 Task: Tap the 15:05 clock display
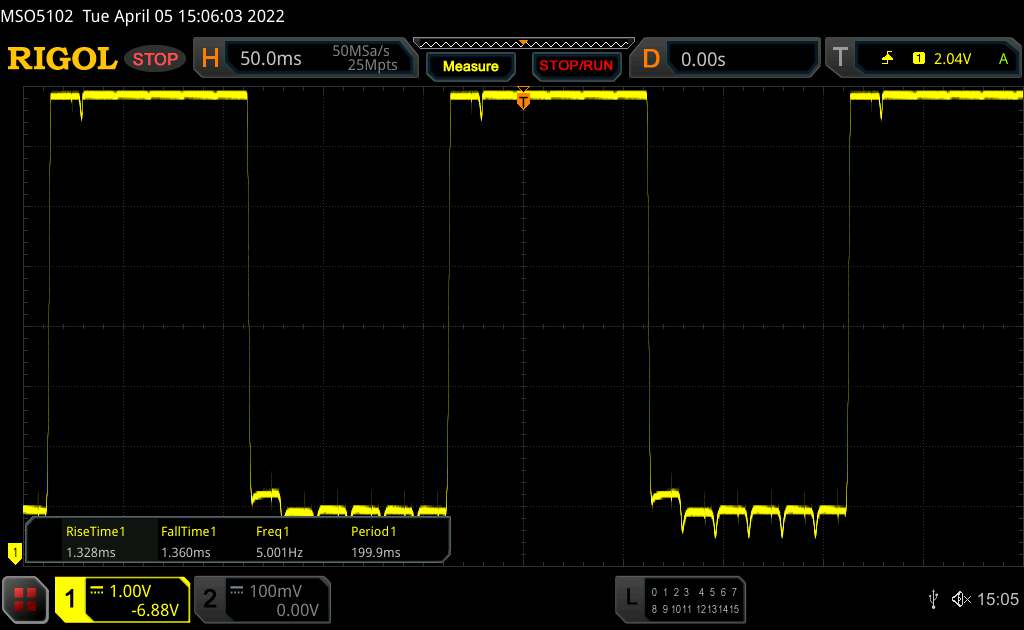coord(997,599)
